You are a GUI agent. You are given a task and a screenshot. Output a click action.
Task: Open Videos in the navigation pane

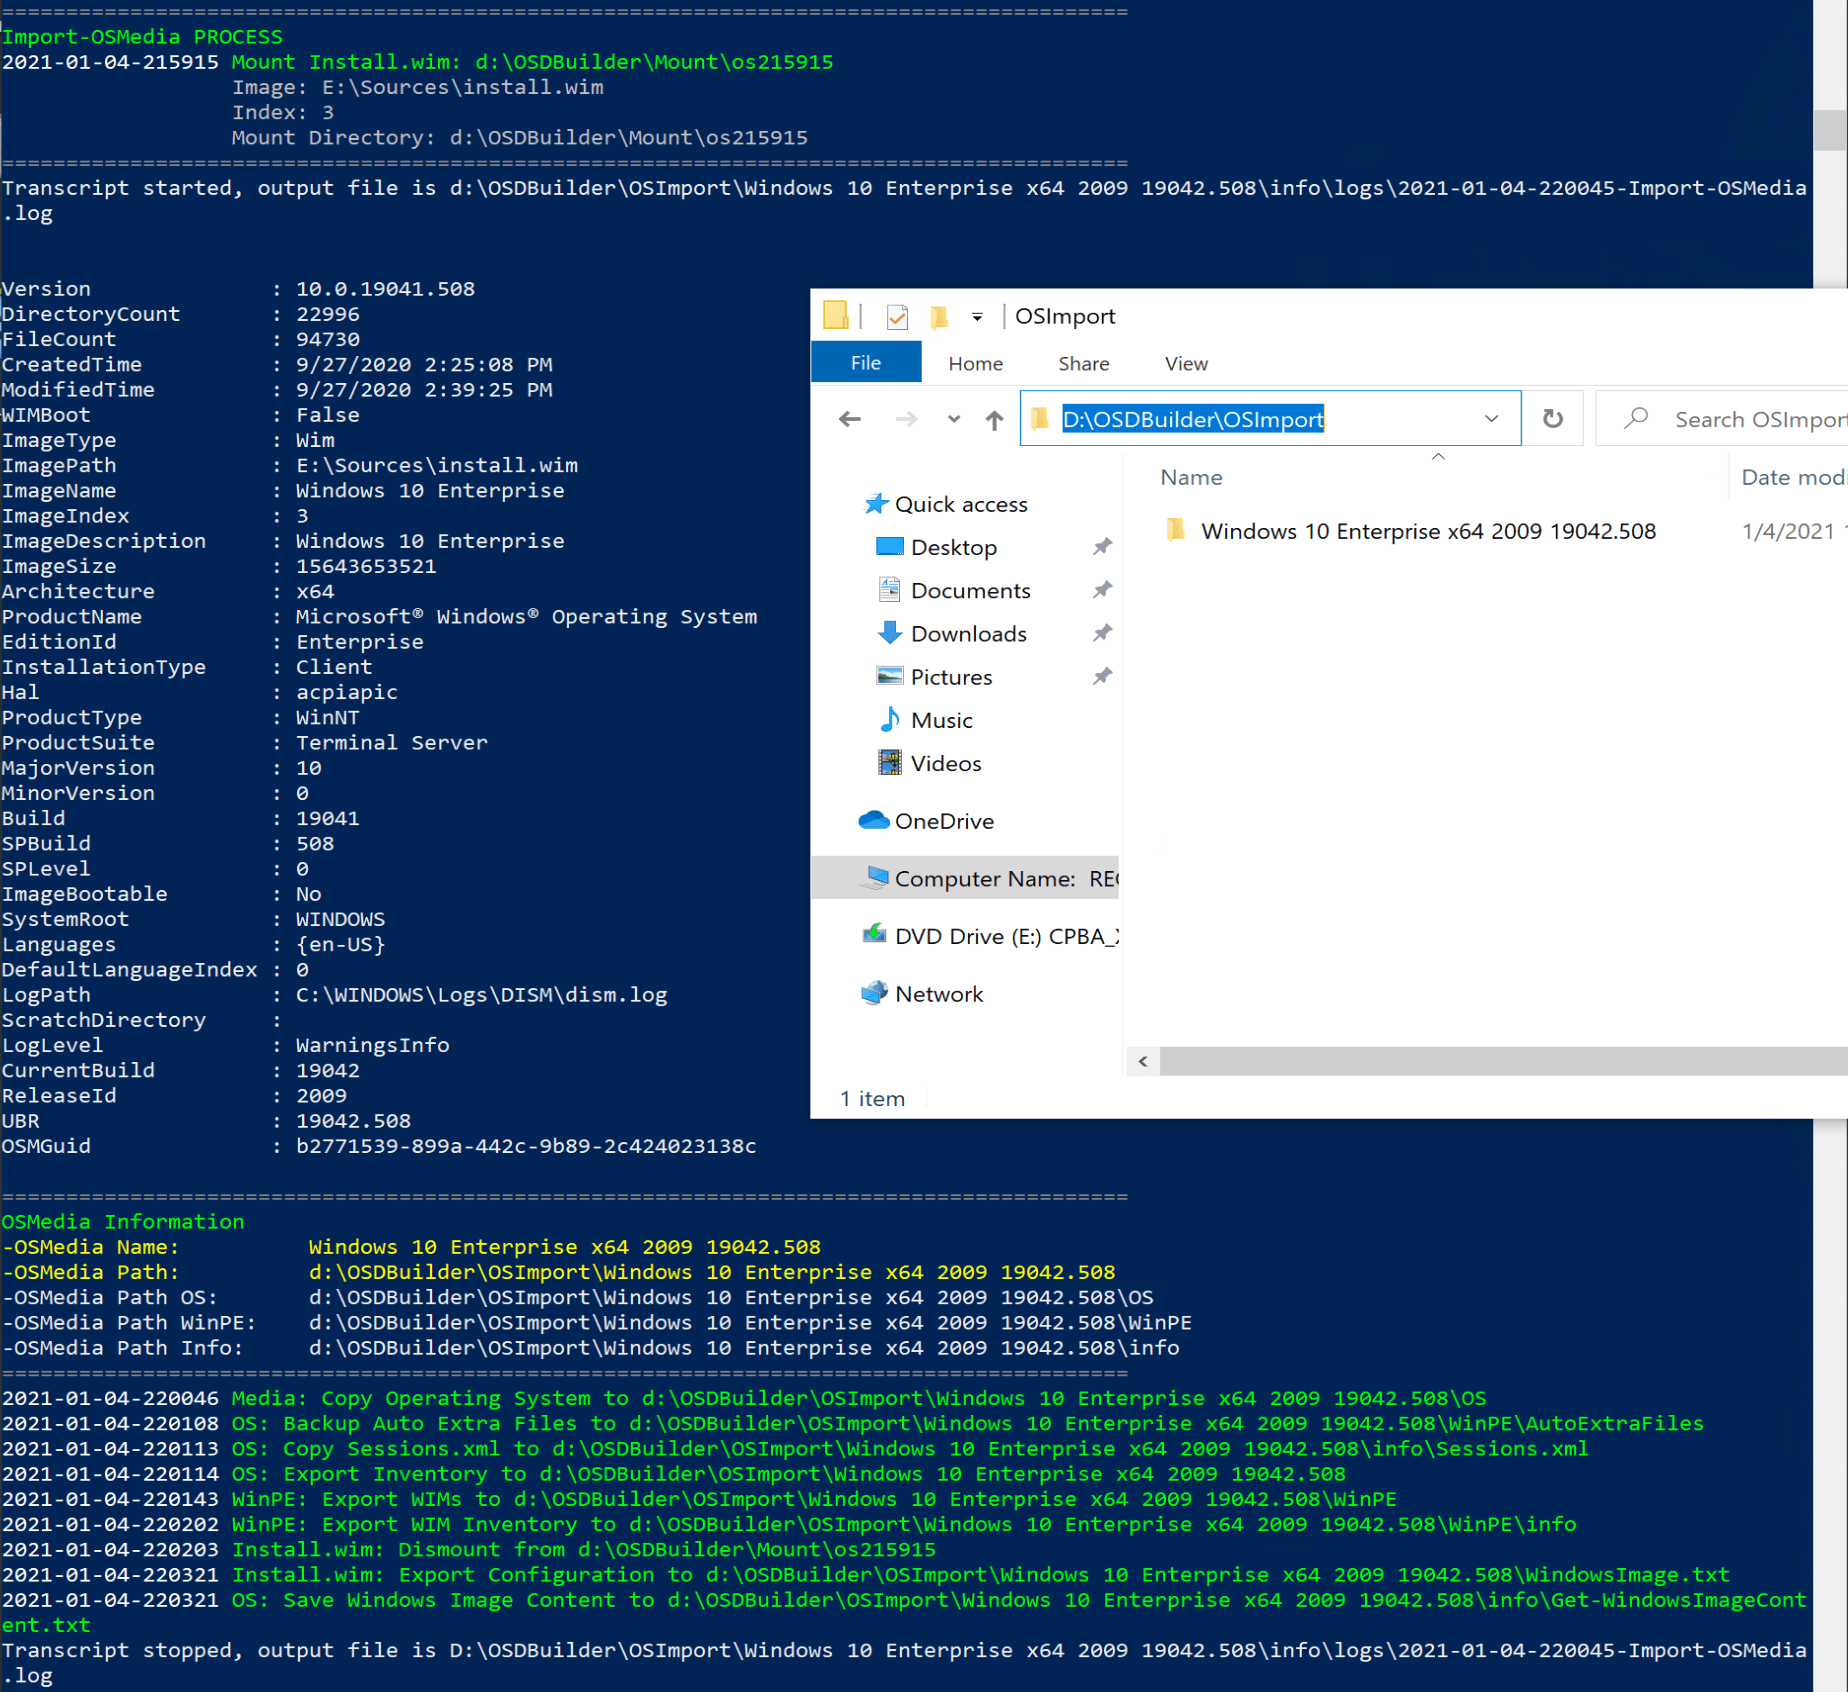click(x=944, y=763)
